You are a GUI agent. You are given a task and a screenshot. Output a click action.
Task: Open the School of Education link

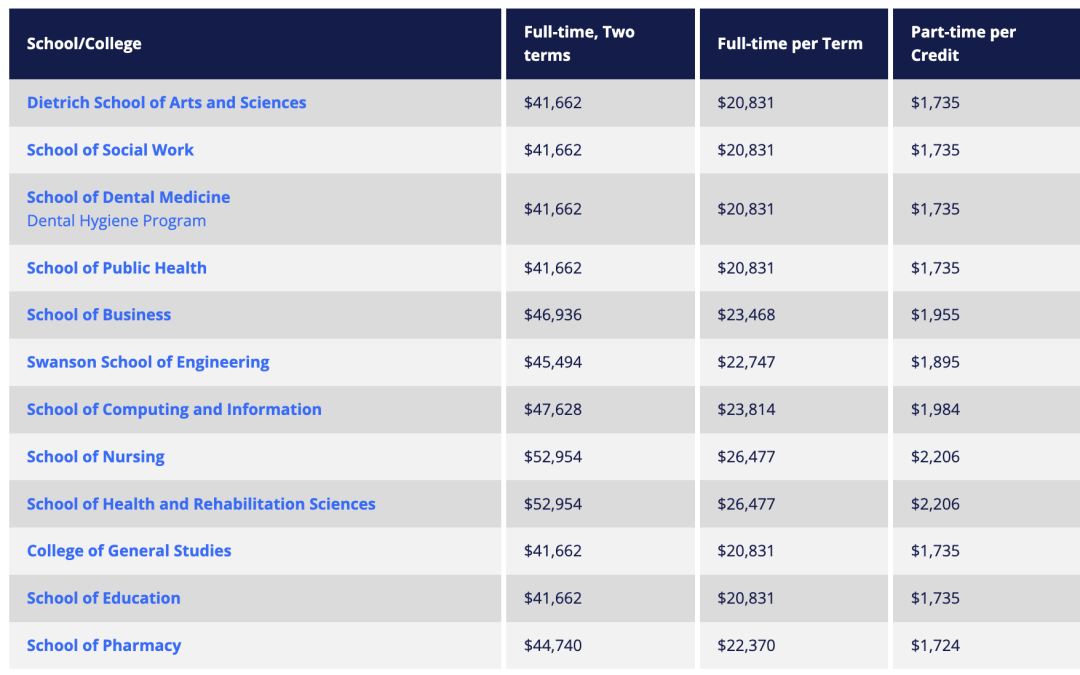pos(103,598)
